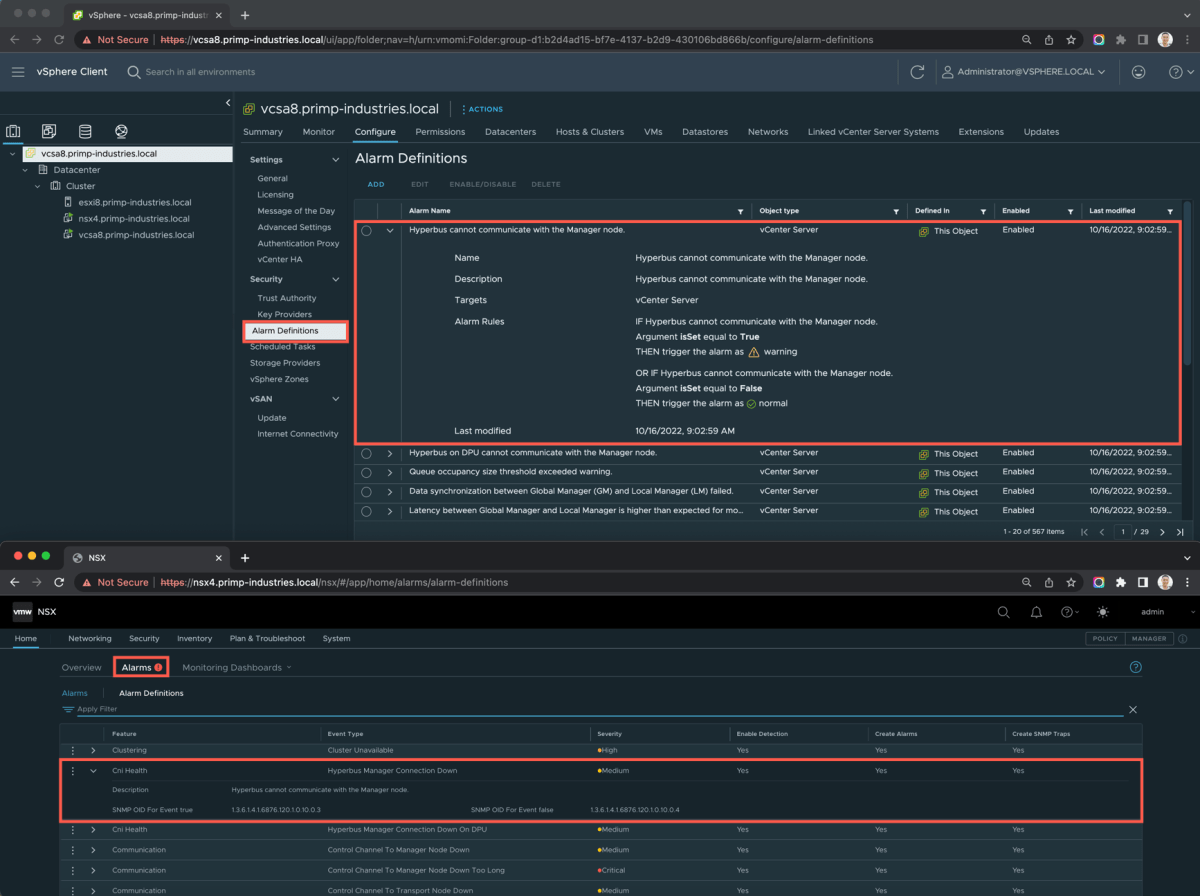Filter the Alarm Name column
1200x896 pixels.
click(740, 212)
